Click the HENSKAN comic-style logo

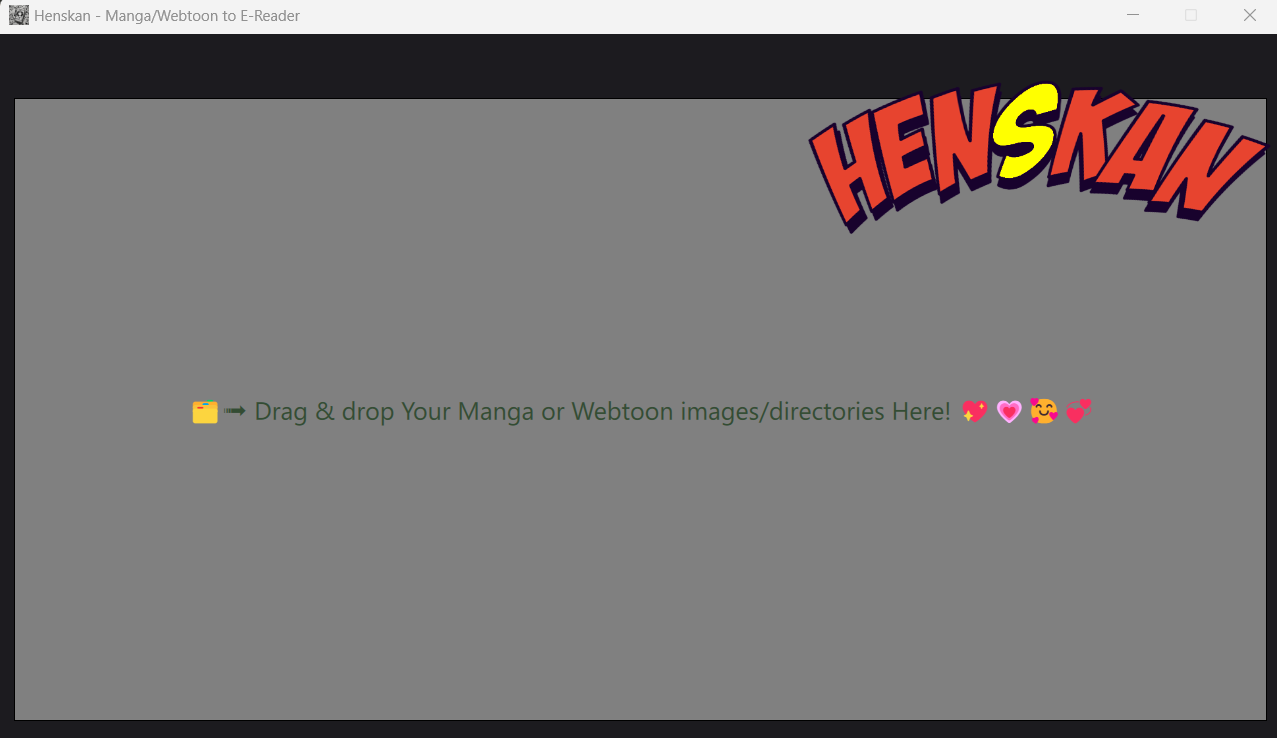(x=1037, y=155)
